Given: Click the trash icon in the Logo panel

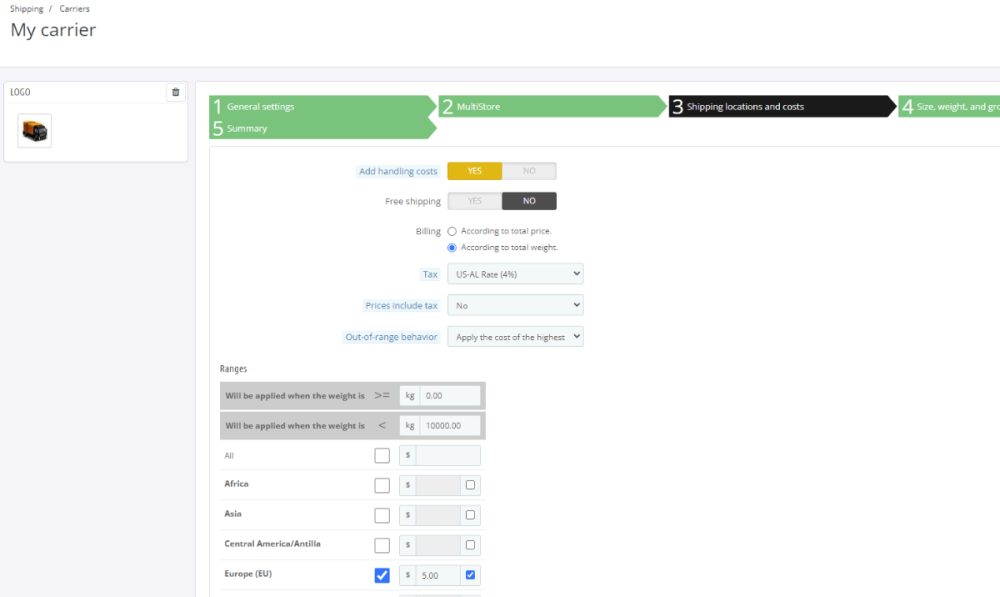Looking at the screenshot, I should [176, 92].
